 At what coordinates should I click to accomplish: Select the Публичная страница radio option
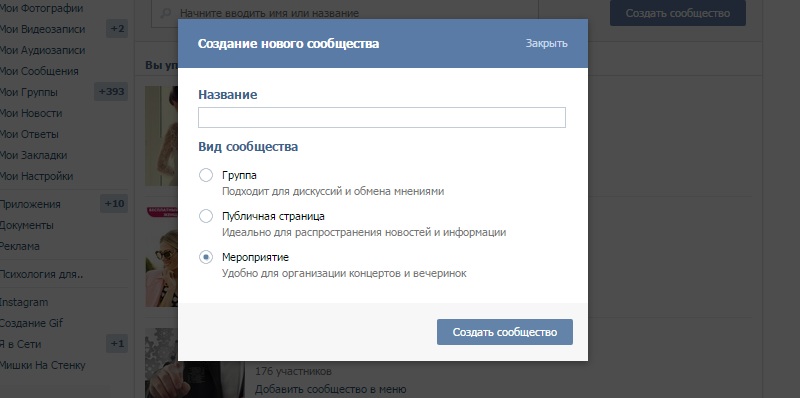(206, 216)
